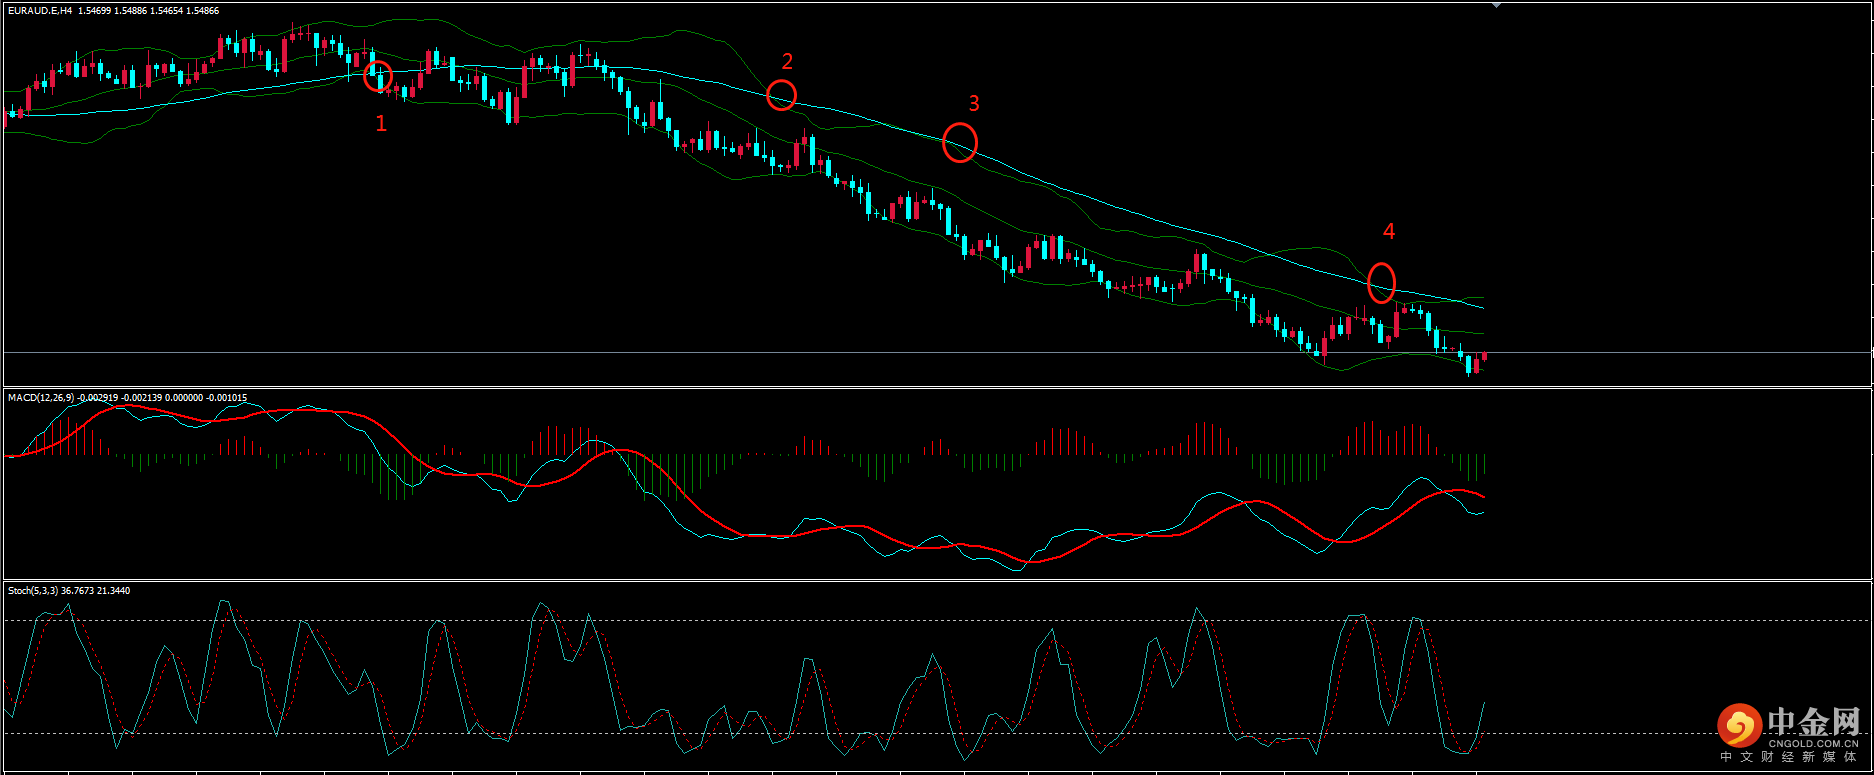Click the CNGOLD swirl logo icon
1874x775 pixels.
coord(1739,726)
